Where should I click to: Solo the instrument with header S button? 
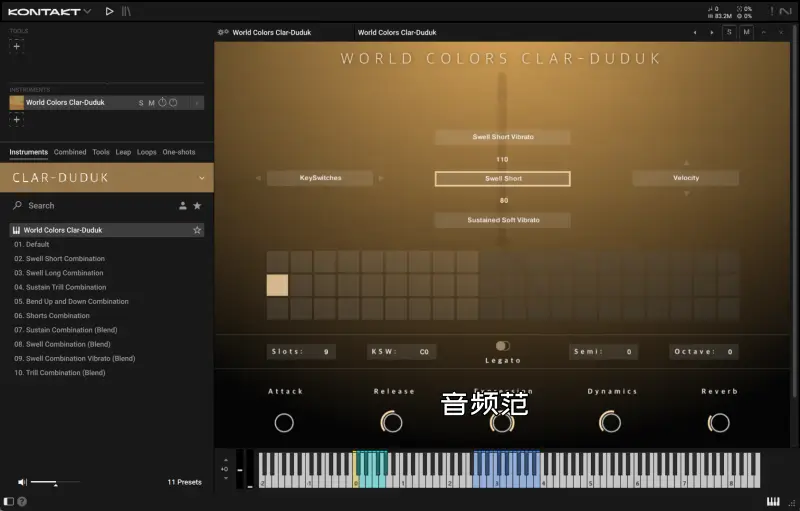pyautogui.click(x=729, y=32)
